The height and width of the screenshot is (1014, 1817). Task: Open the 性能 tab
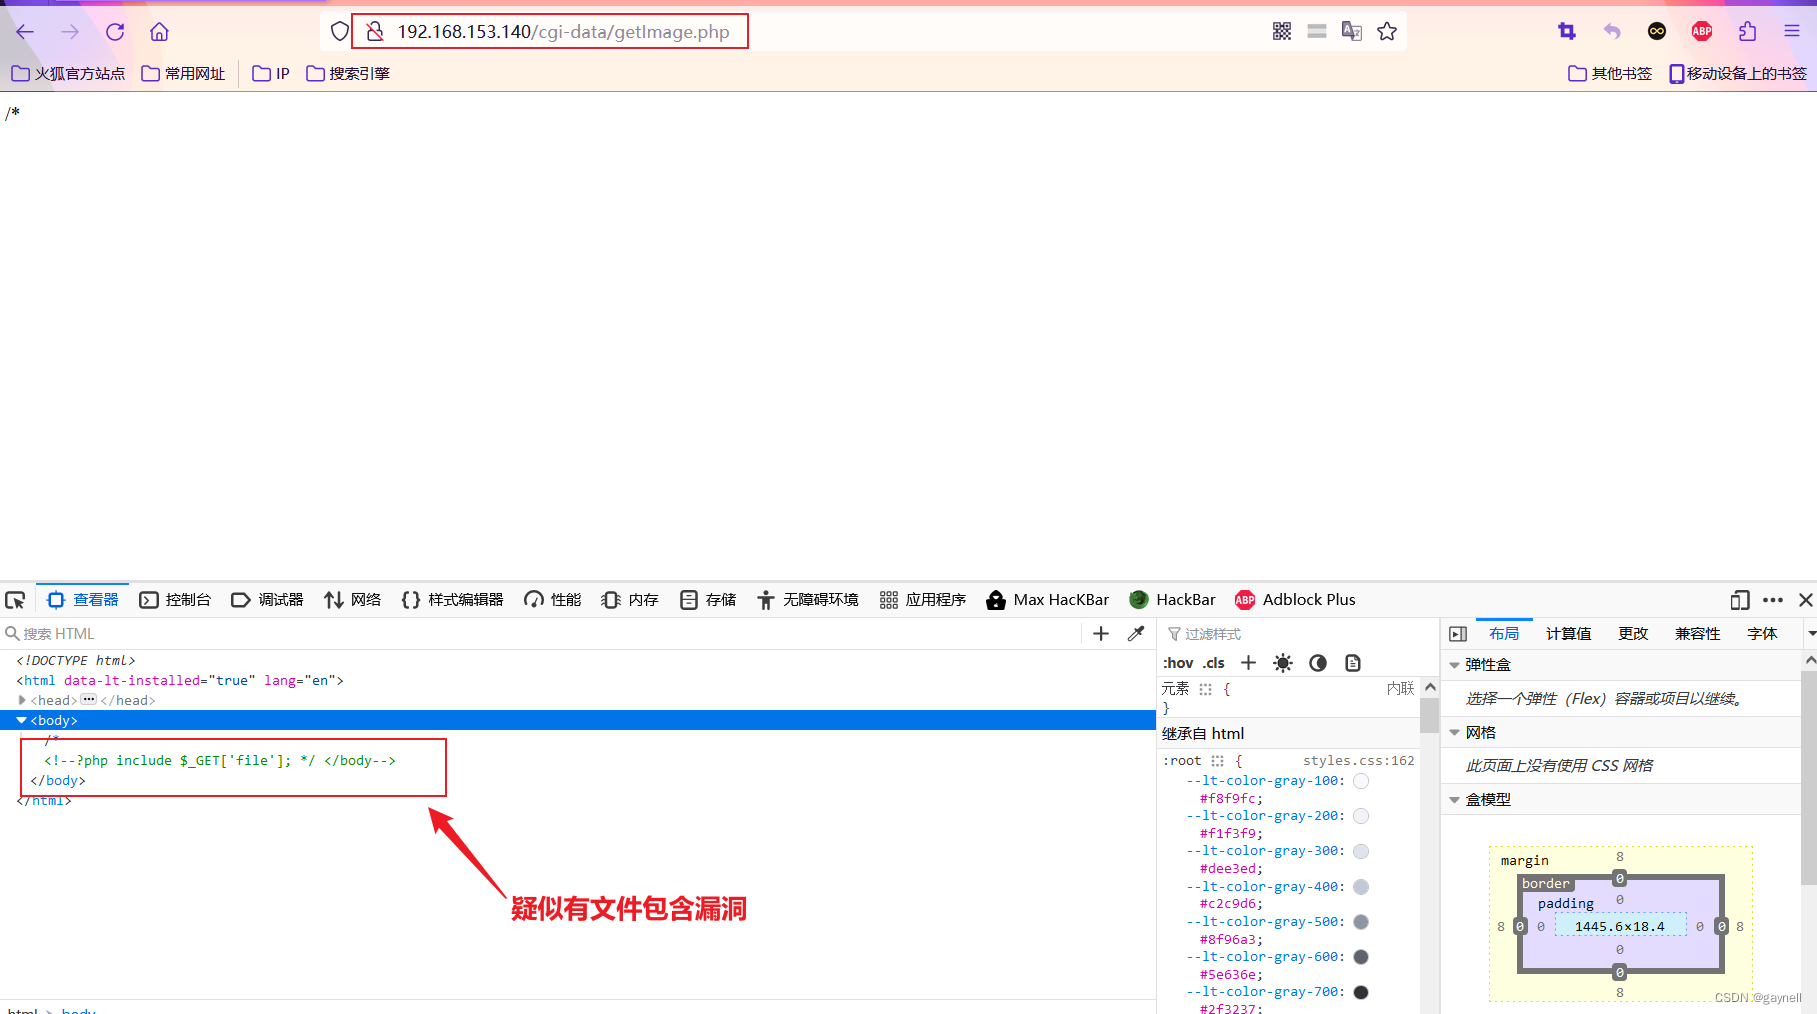pos(553,600)
